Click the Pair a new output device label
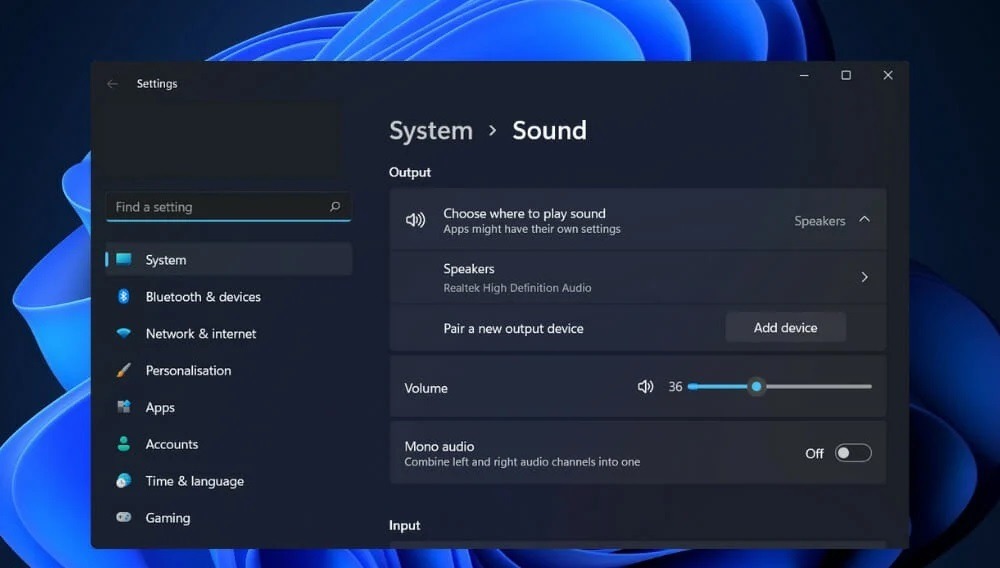The width and height of the screenshot is (1000, 568). tap(513, 328)
